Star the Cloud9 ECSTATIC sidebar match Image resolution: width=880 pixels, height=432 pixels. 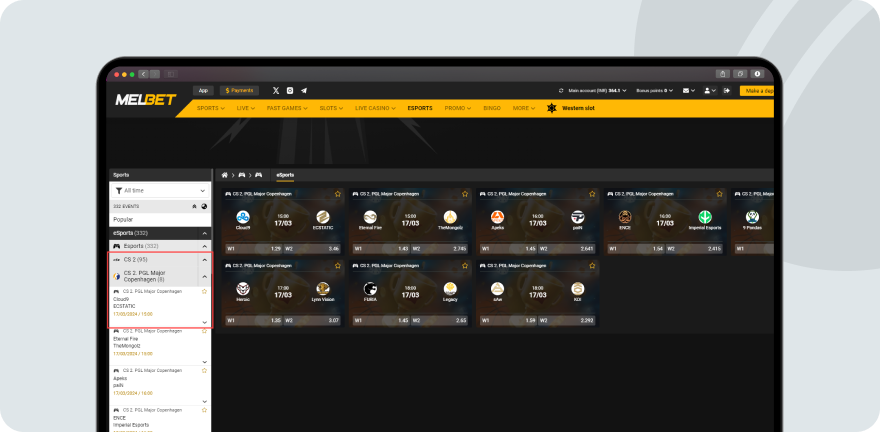click(x=204, y=291)
